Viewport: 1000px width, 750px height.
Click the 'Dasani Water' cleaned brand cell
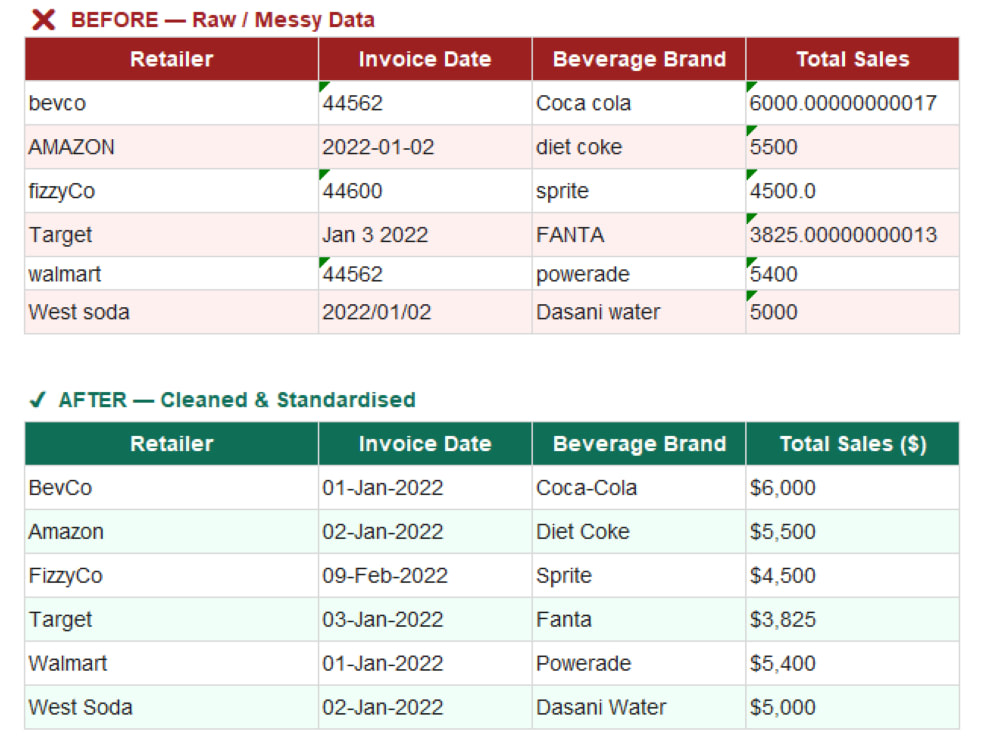coord(639,708)
